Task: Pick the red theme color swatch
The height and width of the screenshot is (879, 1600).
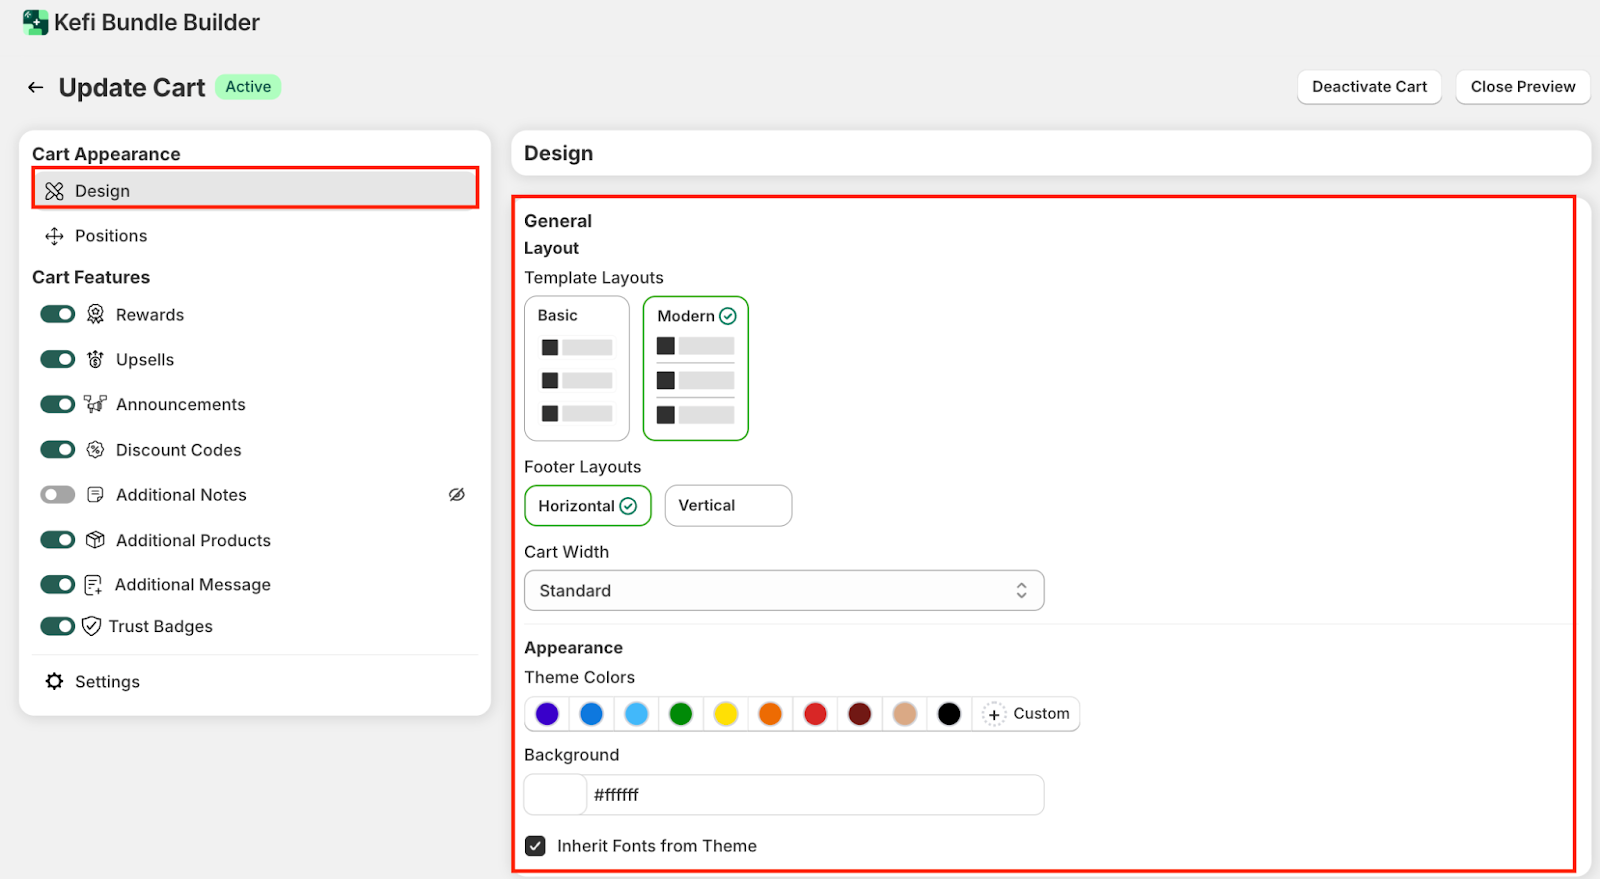Action: click(815, 714)
